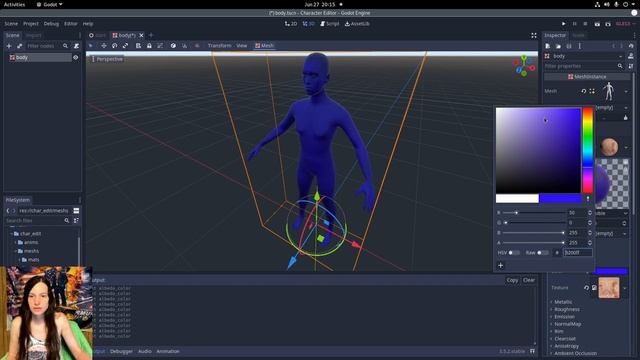
Task: Click the hex color code field
Action: (577, 253)
